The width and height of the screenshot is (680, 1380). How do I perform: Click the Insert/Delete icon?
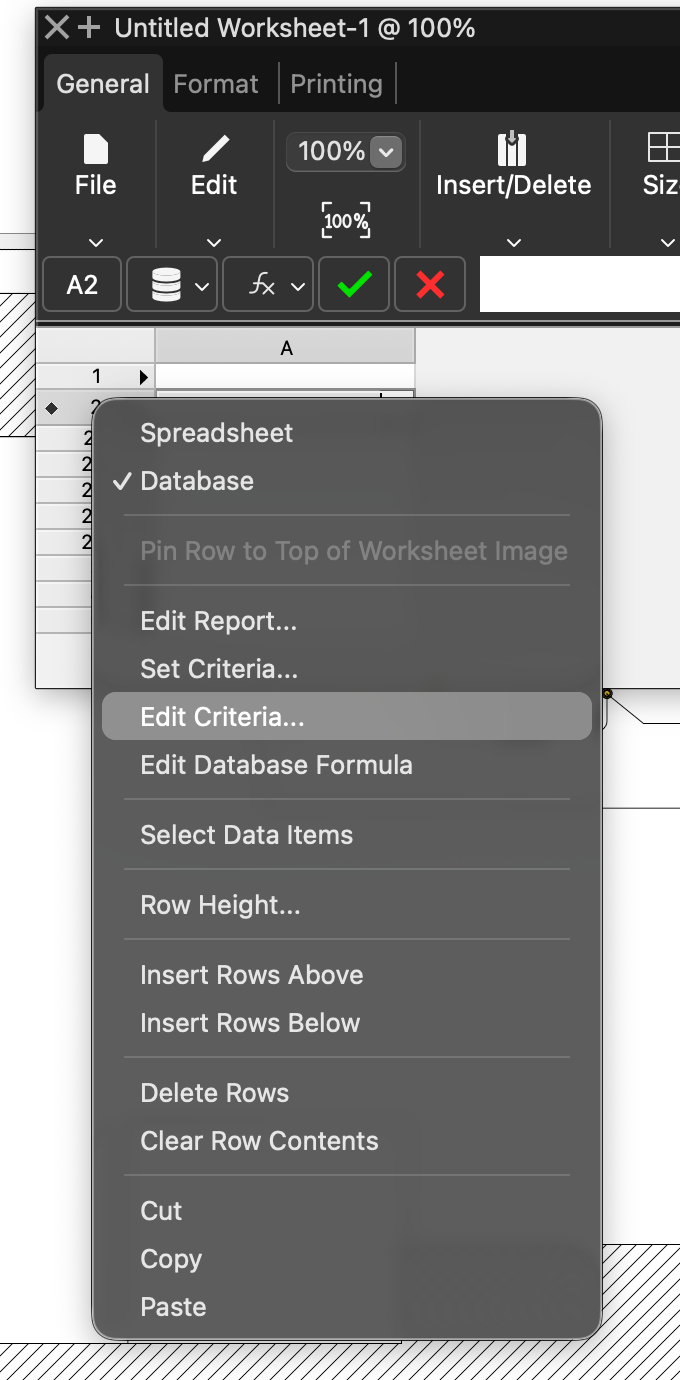tap(512, 150)
